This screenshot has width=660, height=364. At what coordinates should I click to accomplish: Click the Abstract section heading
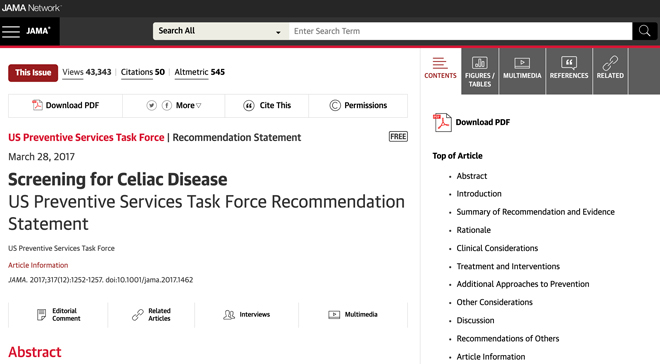pos(35,352)
